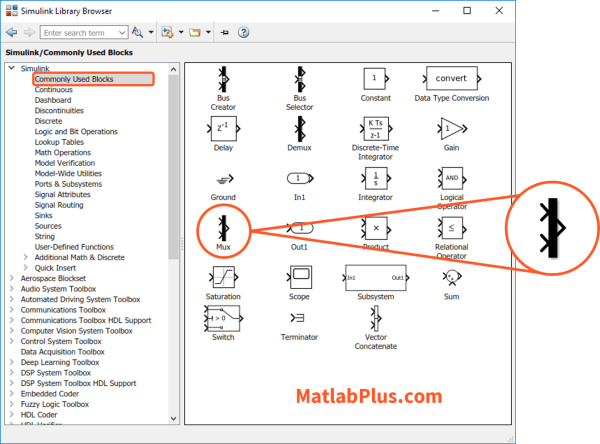Expand the Additional Math & Discrete node
Image resolution: width=600 pixels, height=444 pixels.
point(25,257)
